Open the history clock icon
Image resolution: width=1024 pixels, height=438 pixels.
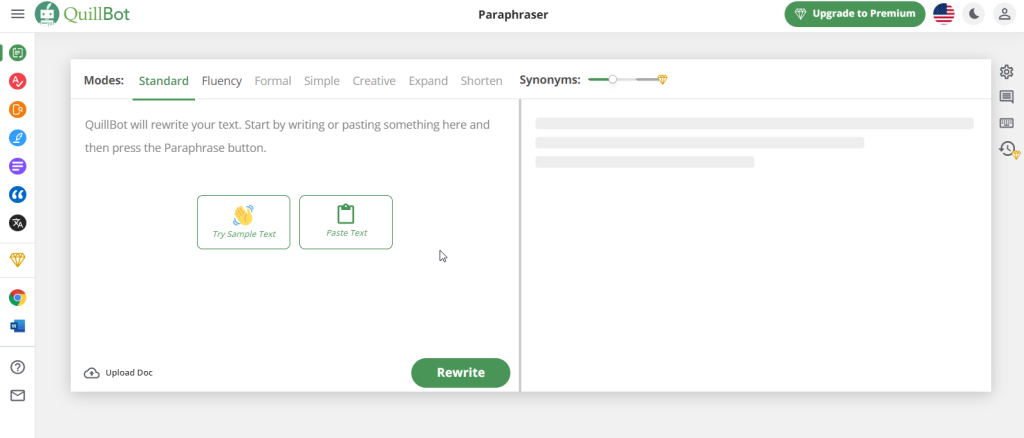1007,149
